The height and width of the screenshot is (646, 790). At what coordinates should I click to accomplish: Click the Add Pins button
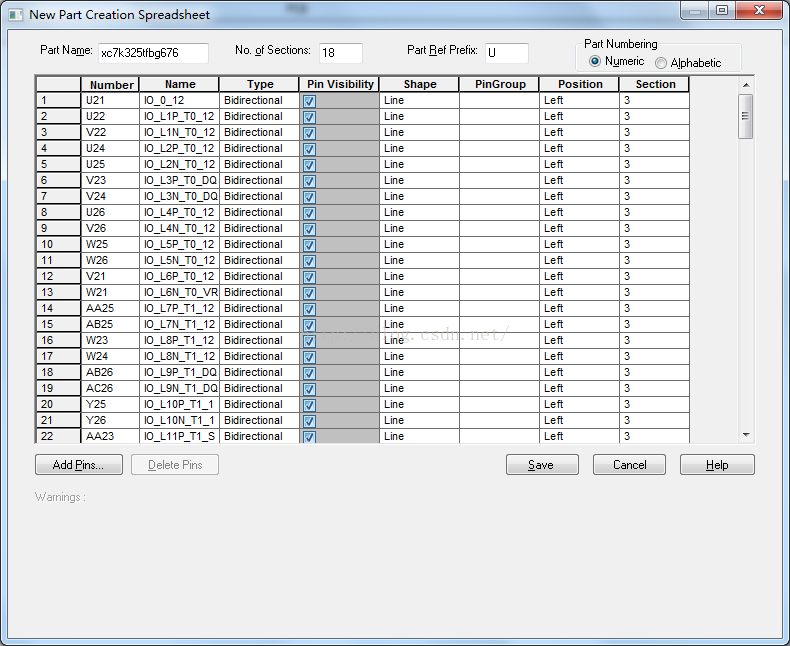pyautogui.click(x=78, y=465)
